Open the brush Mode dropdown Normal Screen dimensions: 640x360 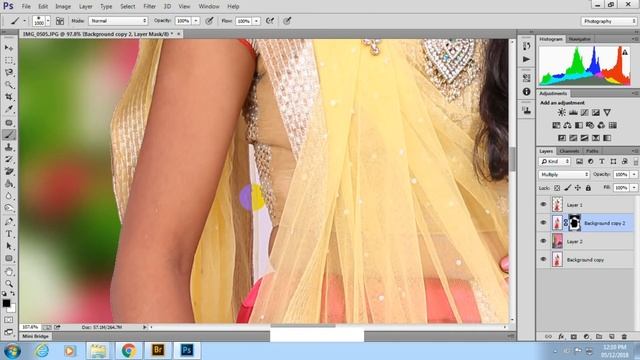(118, 21)
